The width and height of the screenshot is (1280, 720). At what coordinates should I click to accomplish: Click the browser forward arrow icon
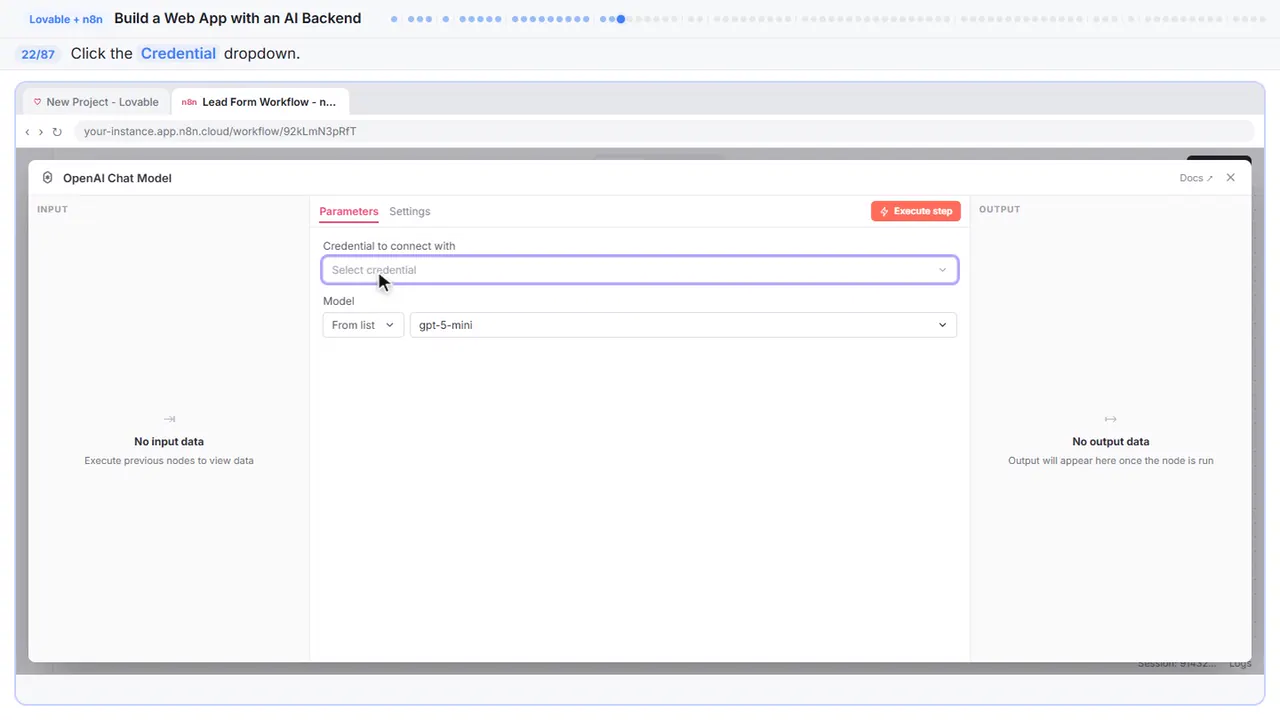click(41, 132)
